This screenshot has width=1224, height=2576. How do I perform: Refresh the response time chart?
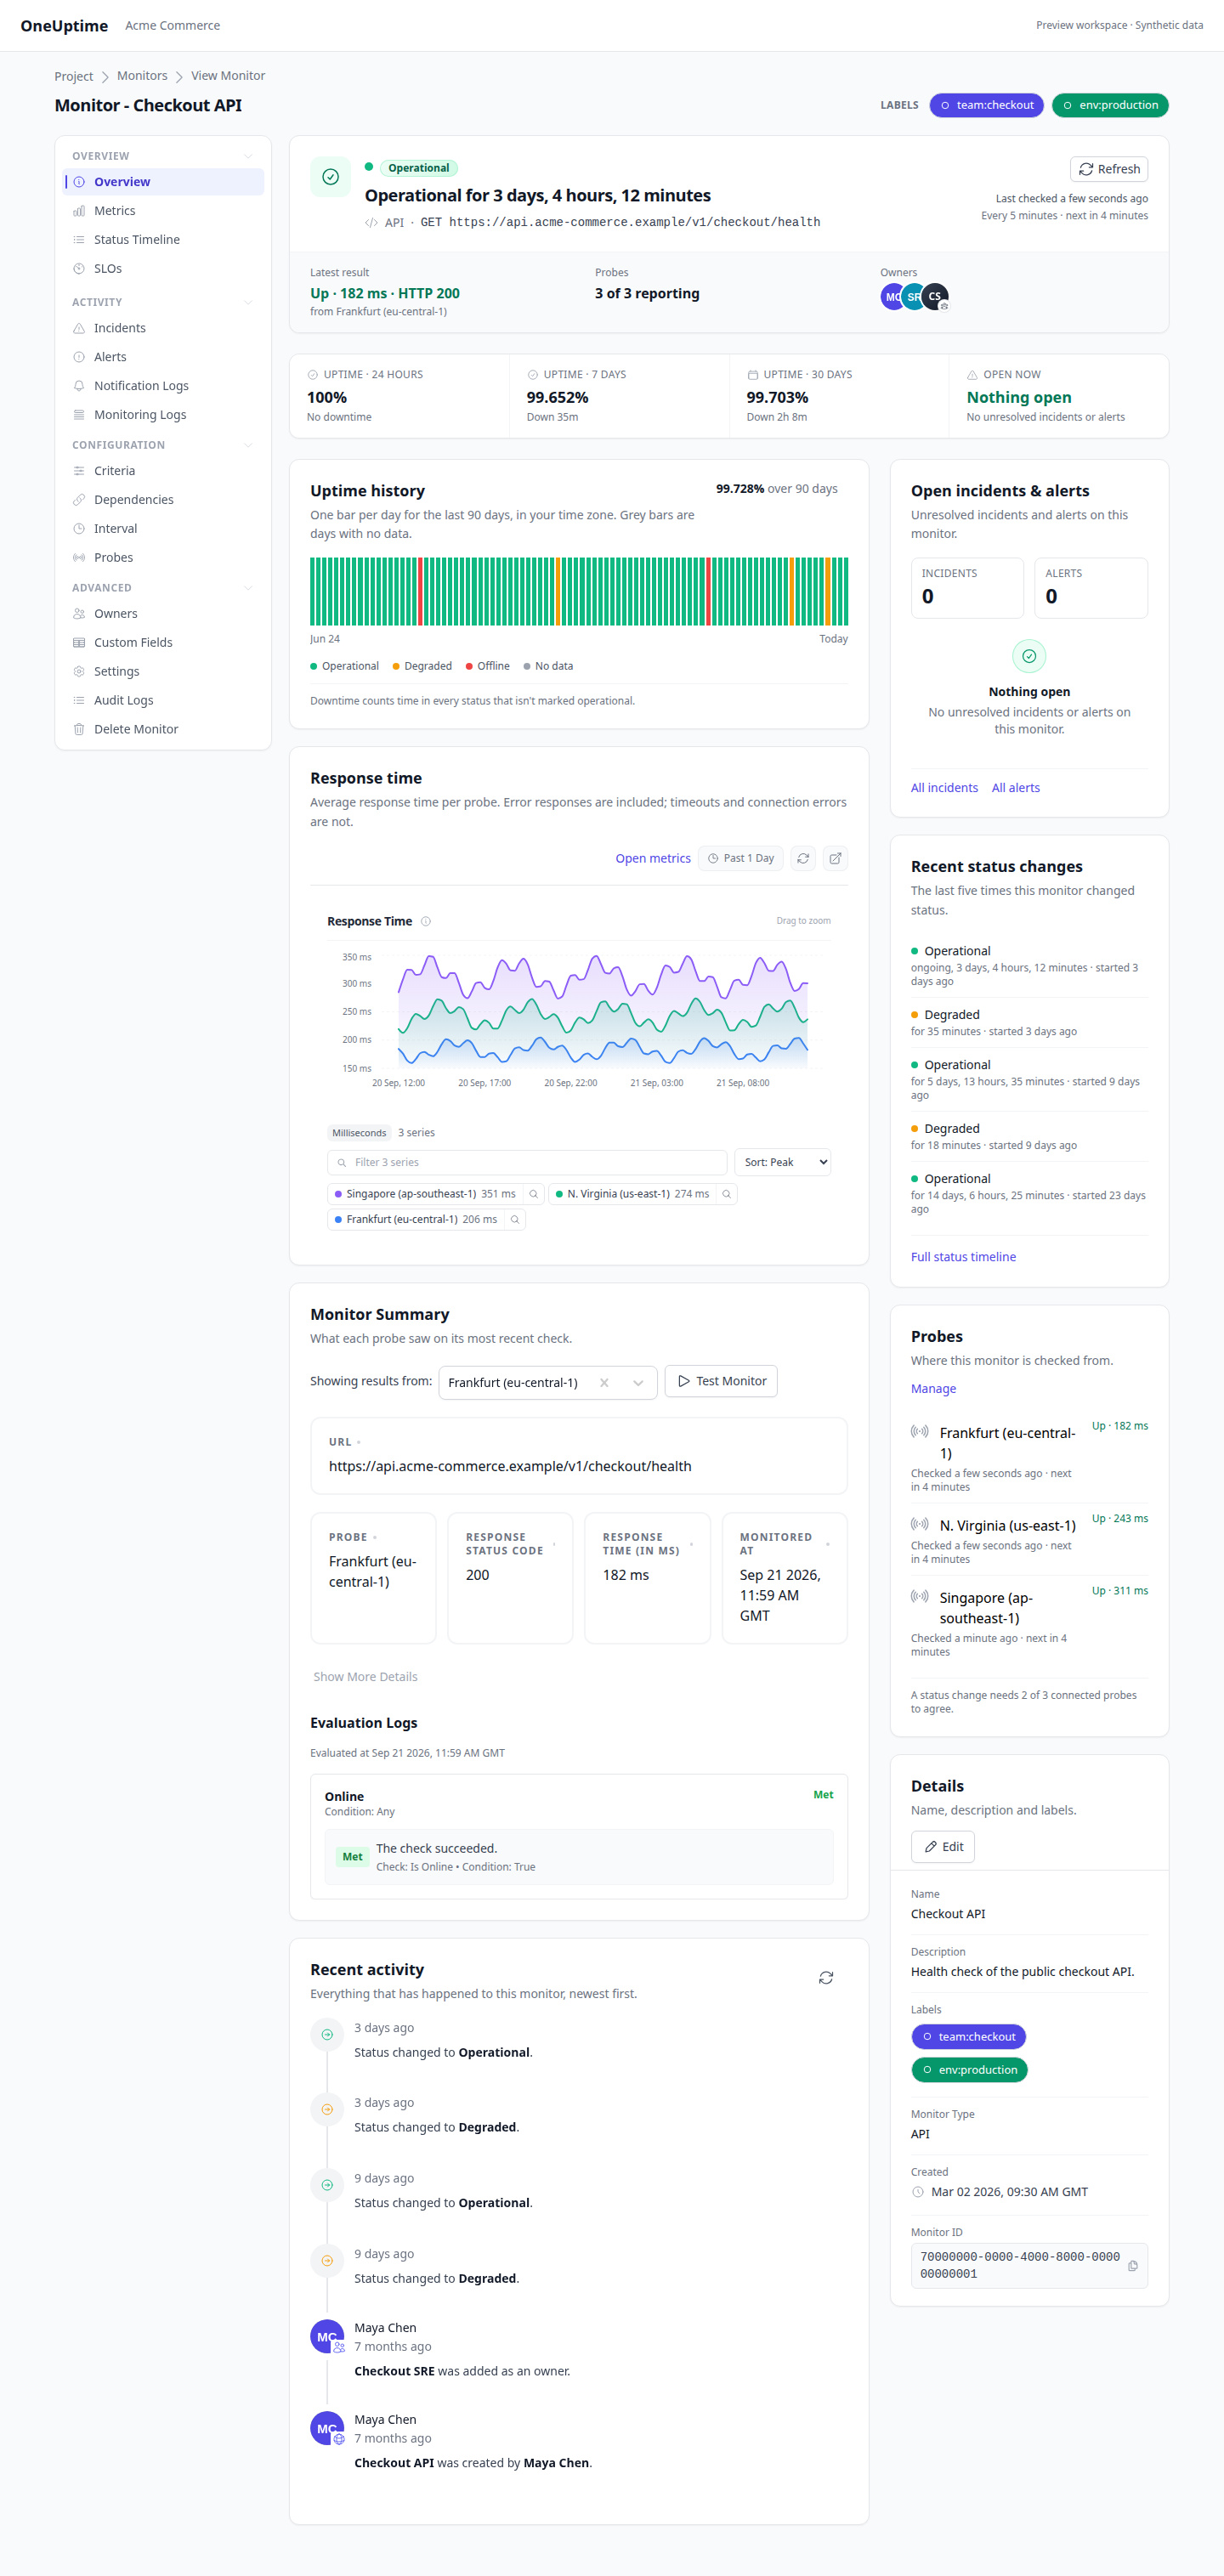[803, 858]
